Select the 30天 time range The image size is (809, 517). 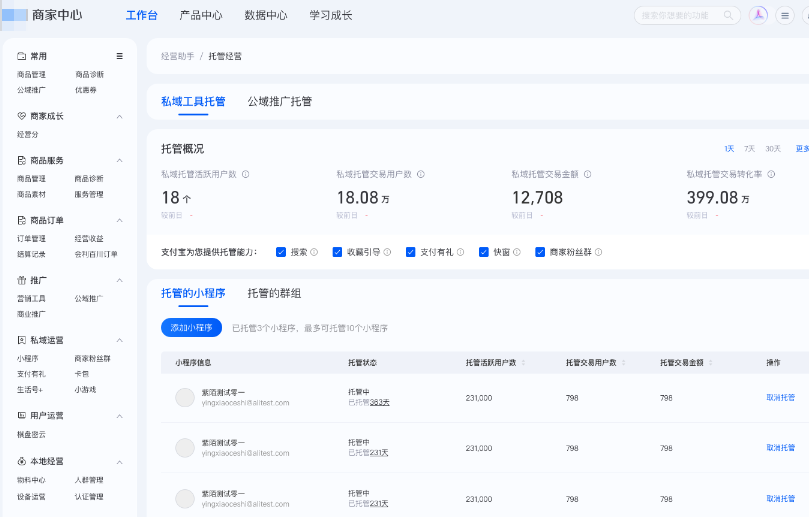(773, 149)
